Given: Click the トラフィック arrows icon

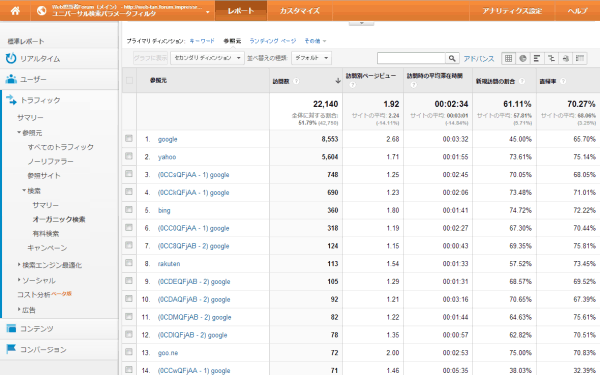Looking at the screenshot, I should [x=11, y=100].
